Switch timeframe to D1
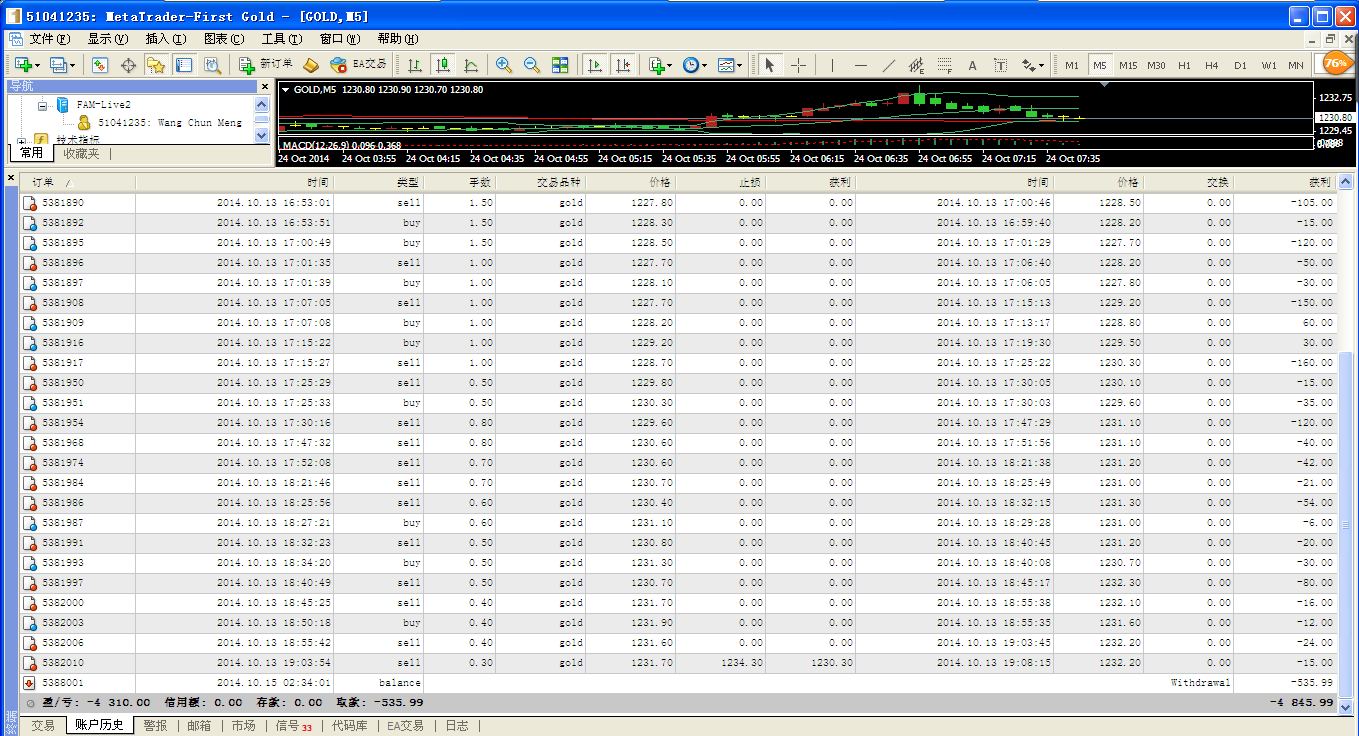The height and width of the screenshot is (736, 1359). pyautogui.click(x=1240, y=65)
